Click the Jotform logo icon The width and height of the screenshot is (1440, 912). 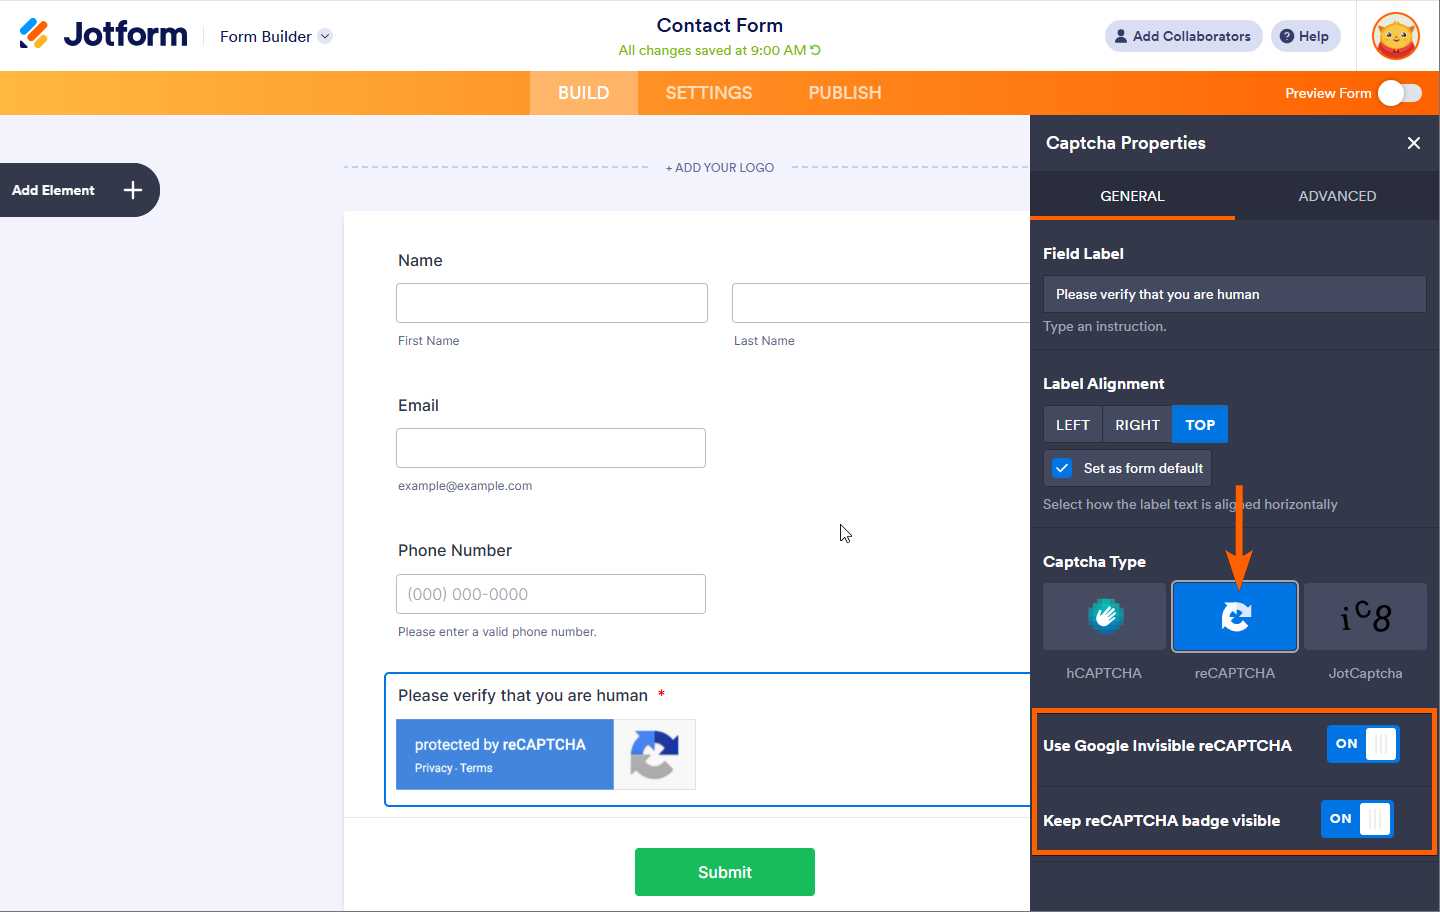pyautogui.click(x=34, y=34)
